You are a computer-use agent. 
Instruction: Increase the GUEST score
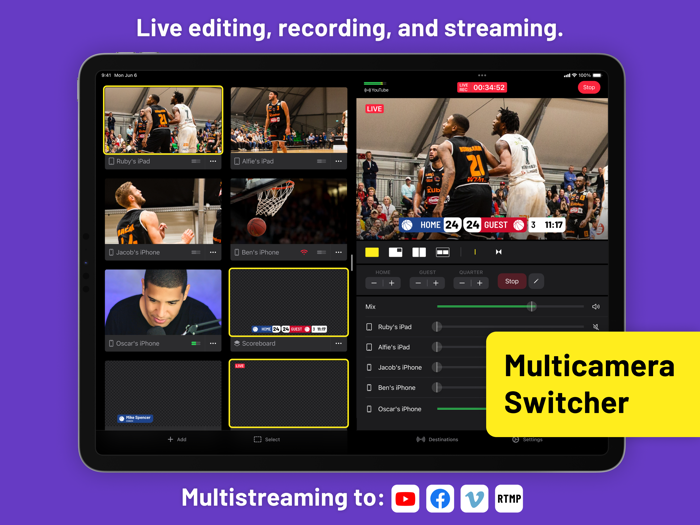pyautogui.click(x=436, y=283)
